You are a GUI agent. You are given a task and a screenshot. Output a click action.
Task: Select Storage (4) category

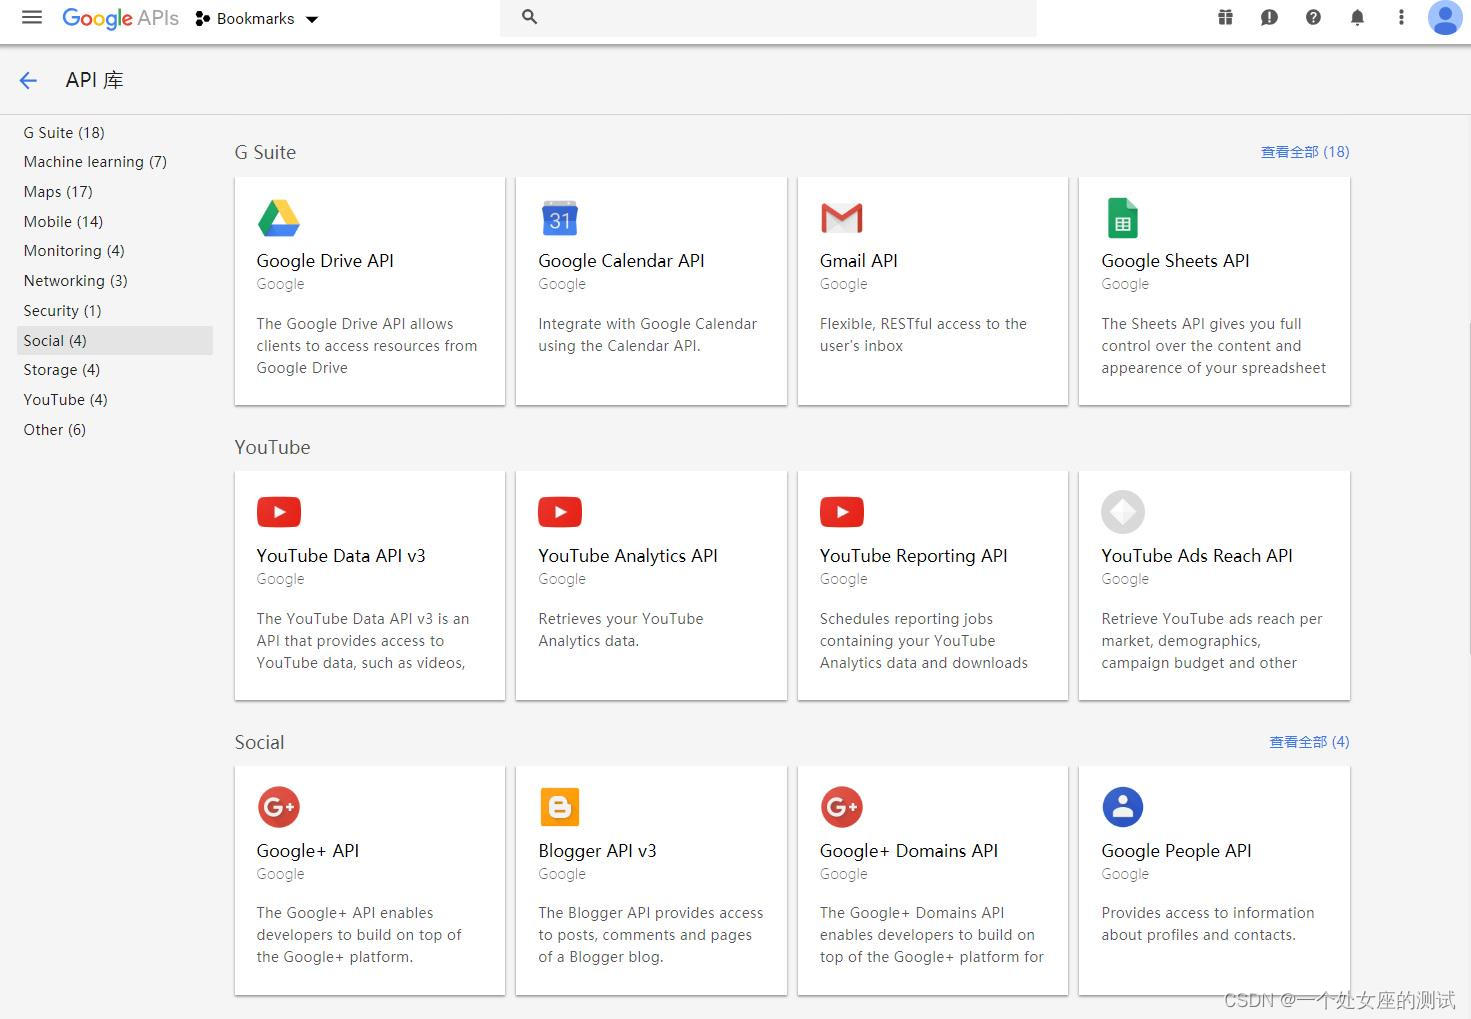point(62,370)
